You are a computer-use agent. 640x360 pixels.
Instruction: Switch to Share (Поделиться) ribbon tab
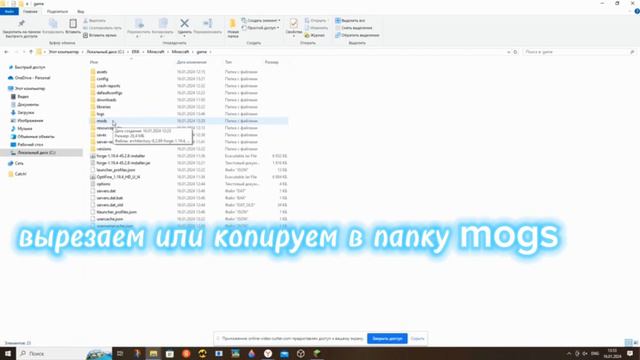point(57,11)
